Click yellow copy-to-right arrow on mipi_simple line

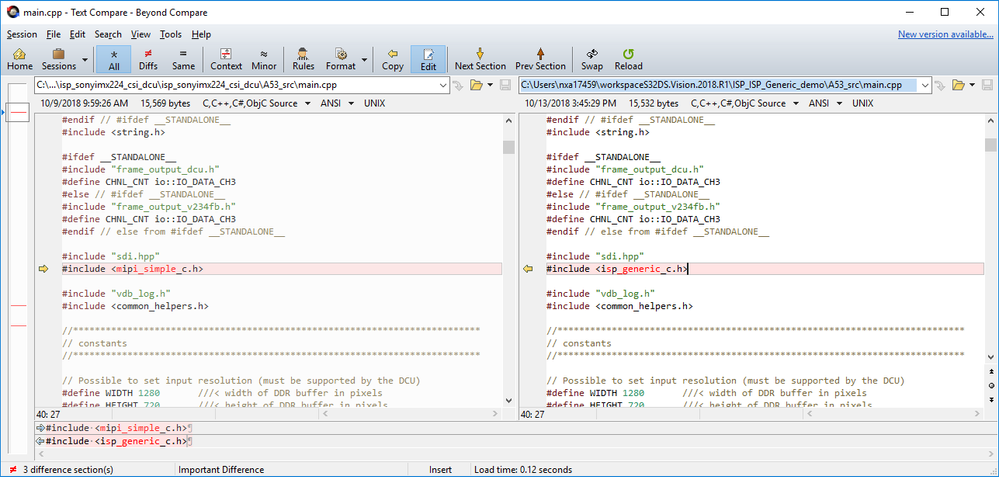coord(44,269)
